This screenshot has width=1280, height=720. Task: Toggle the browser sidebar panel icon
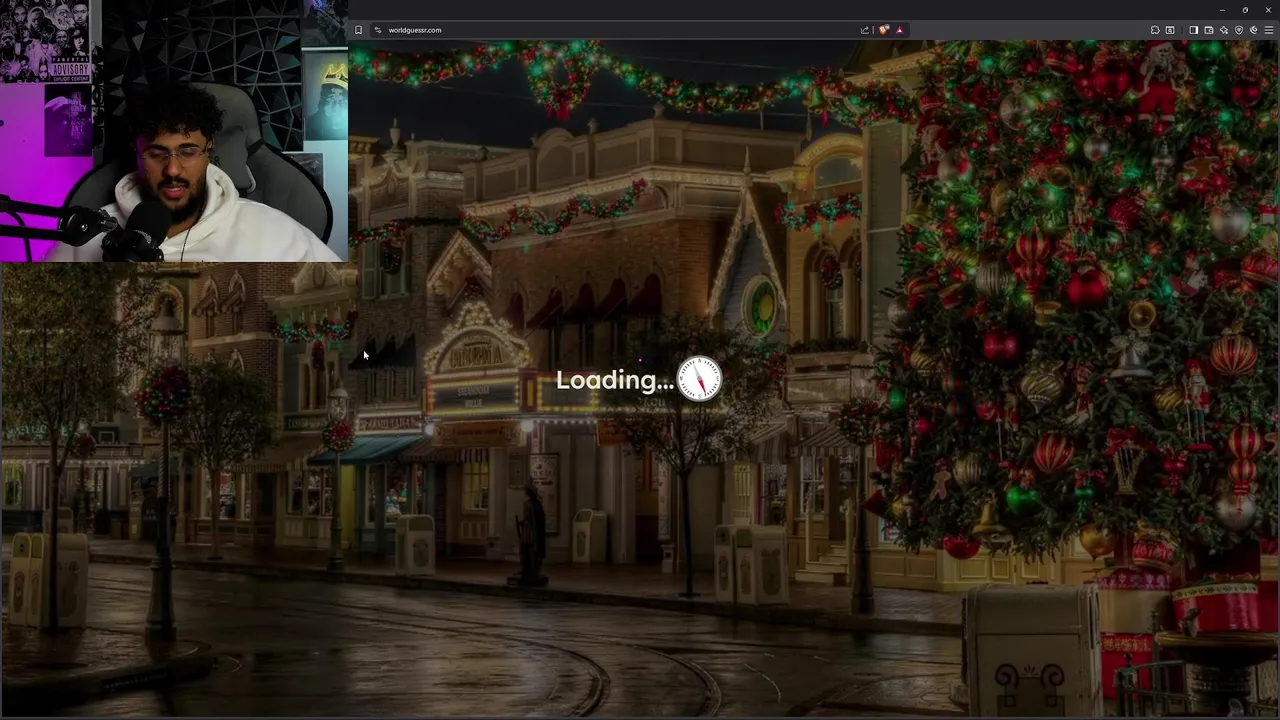[x=1193, y=30]
